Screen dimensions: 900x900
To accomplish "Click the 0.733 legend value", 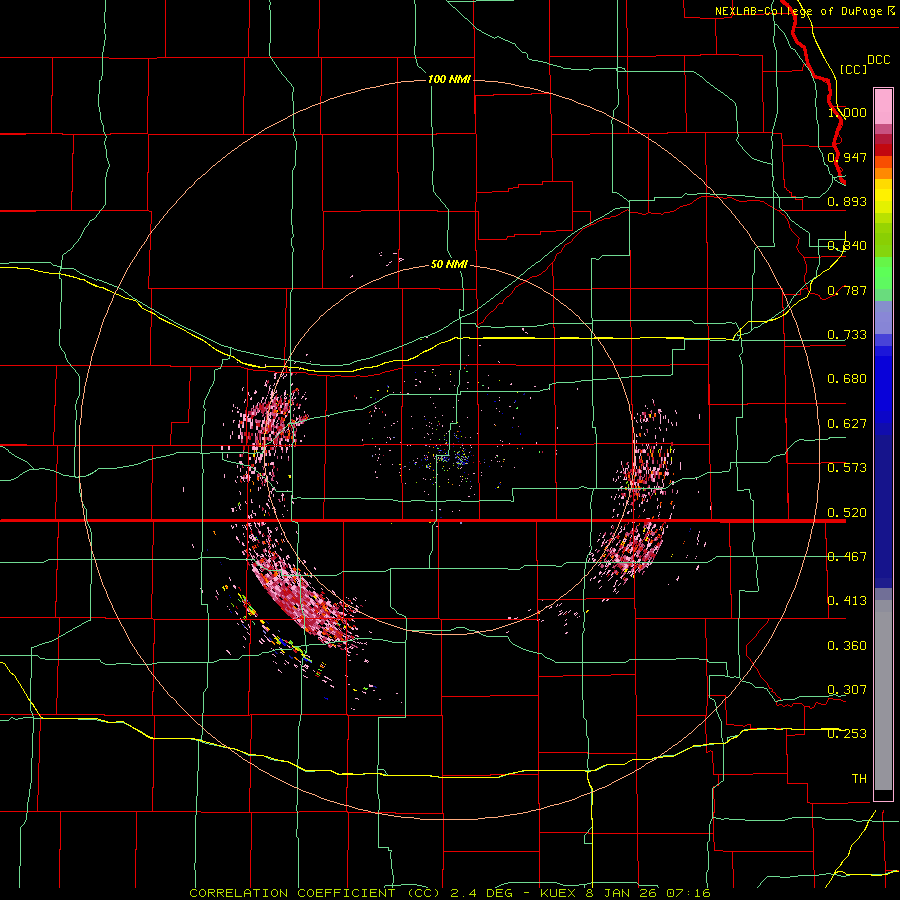I will tap(847, 335).
